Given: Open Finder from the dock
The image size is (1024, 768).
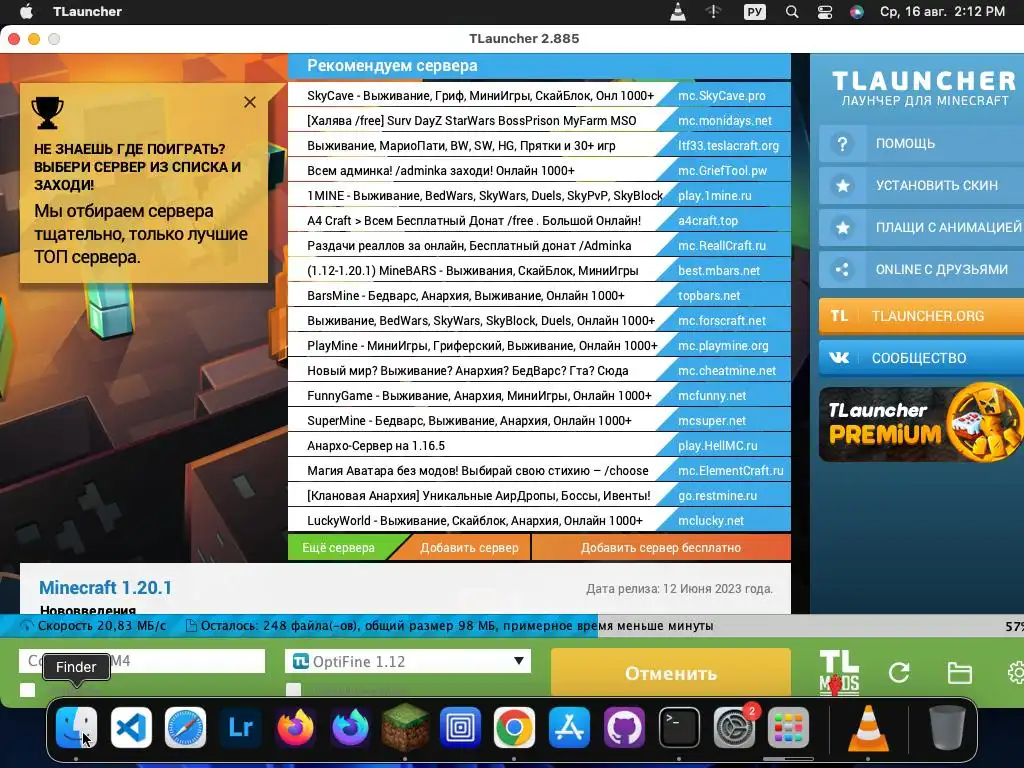Looking at the screenshot, I should pyautogui.click(x=76, y=727).
